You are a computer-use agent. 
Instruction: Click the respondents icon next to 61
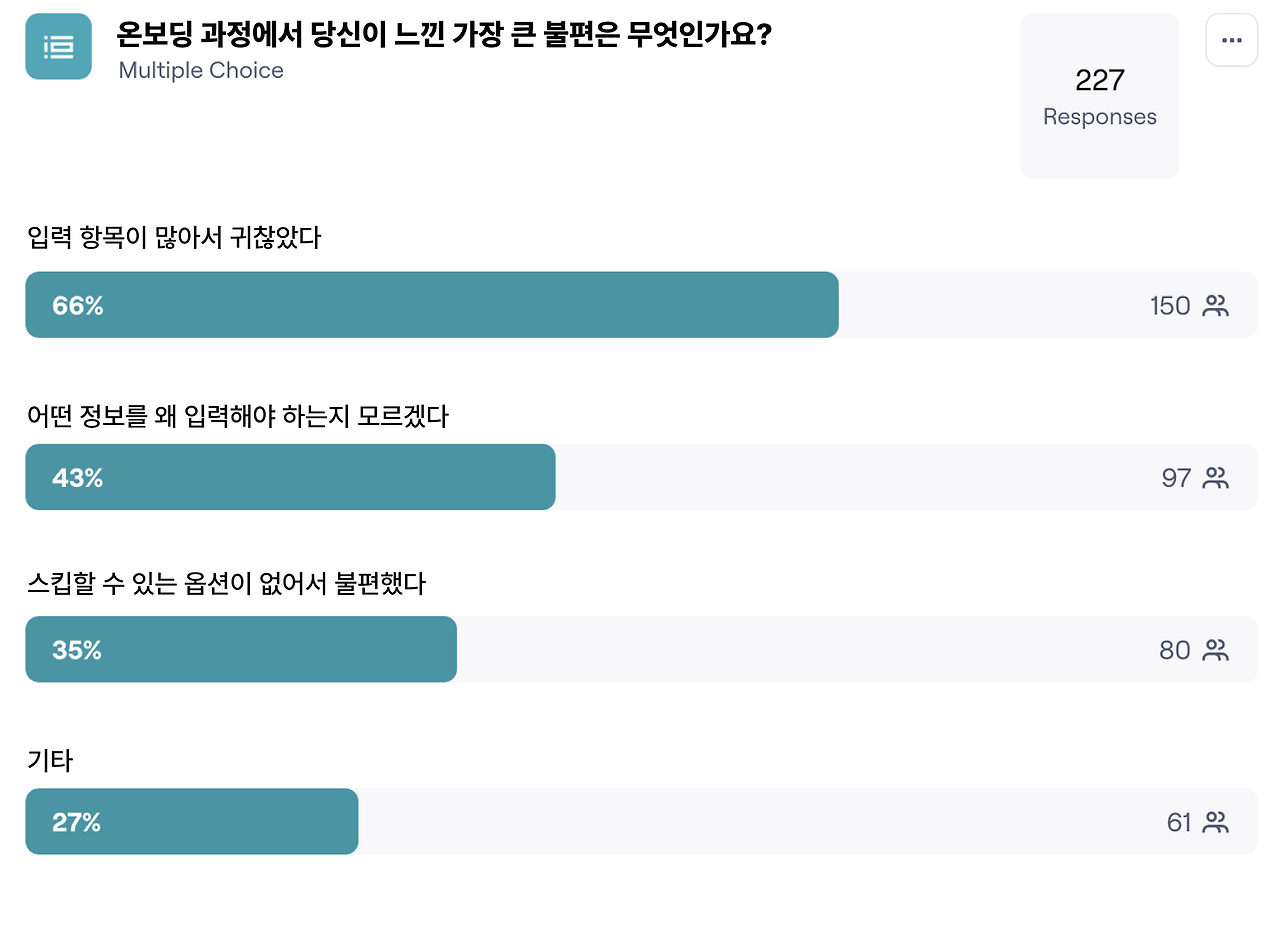tap(1215, 823)
